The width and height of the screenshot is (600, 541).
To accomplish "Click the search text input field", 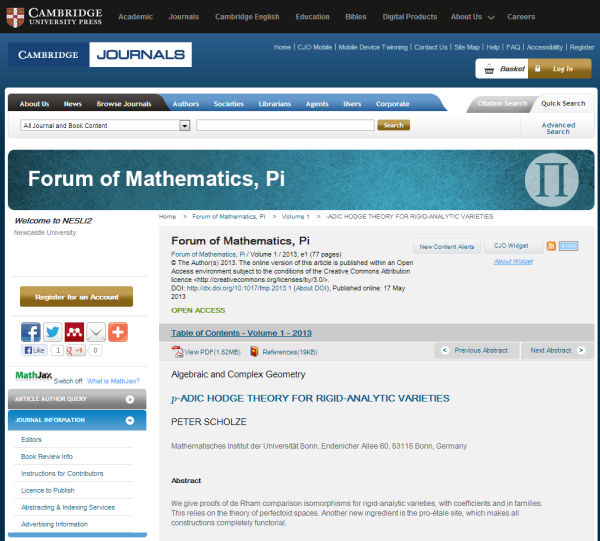I will [x=285, y=125].
